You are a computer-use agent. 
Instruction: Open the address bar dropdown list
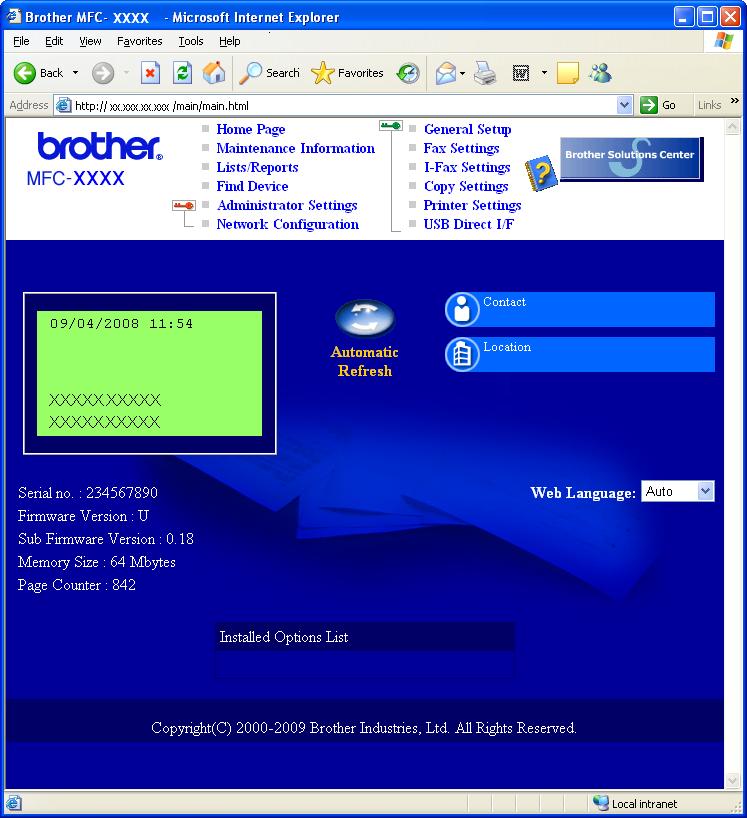[624, 105]
